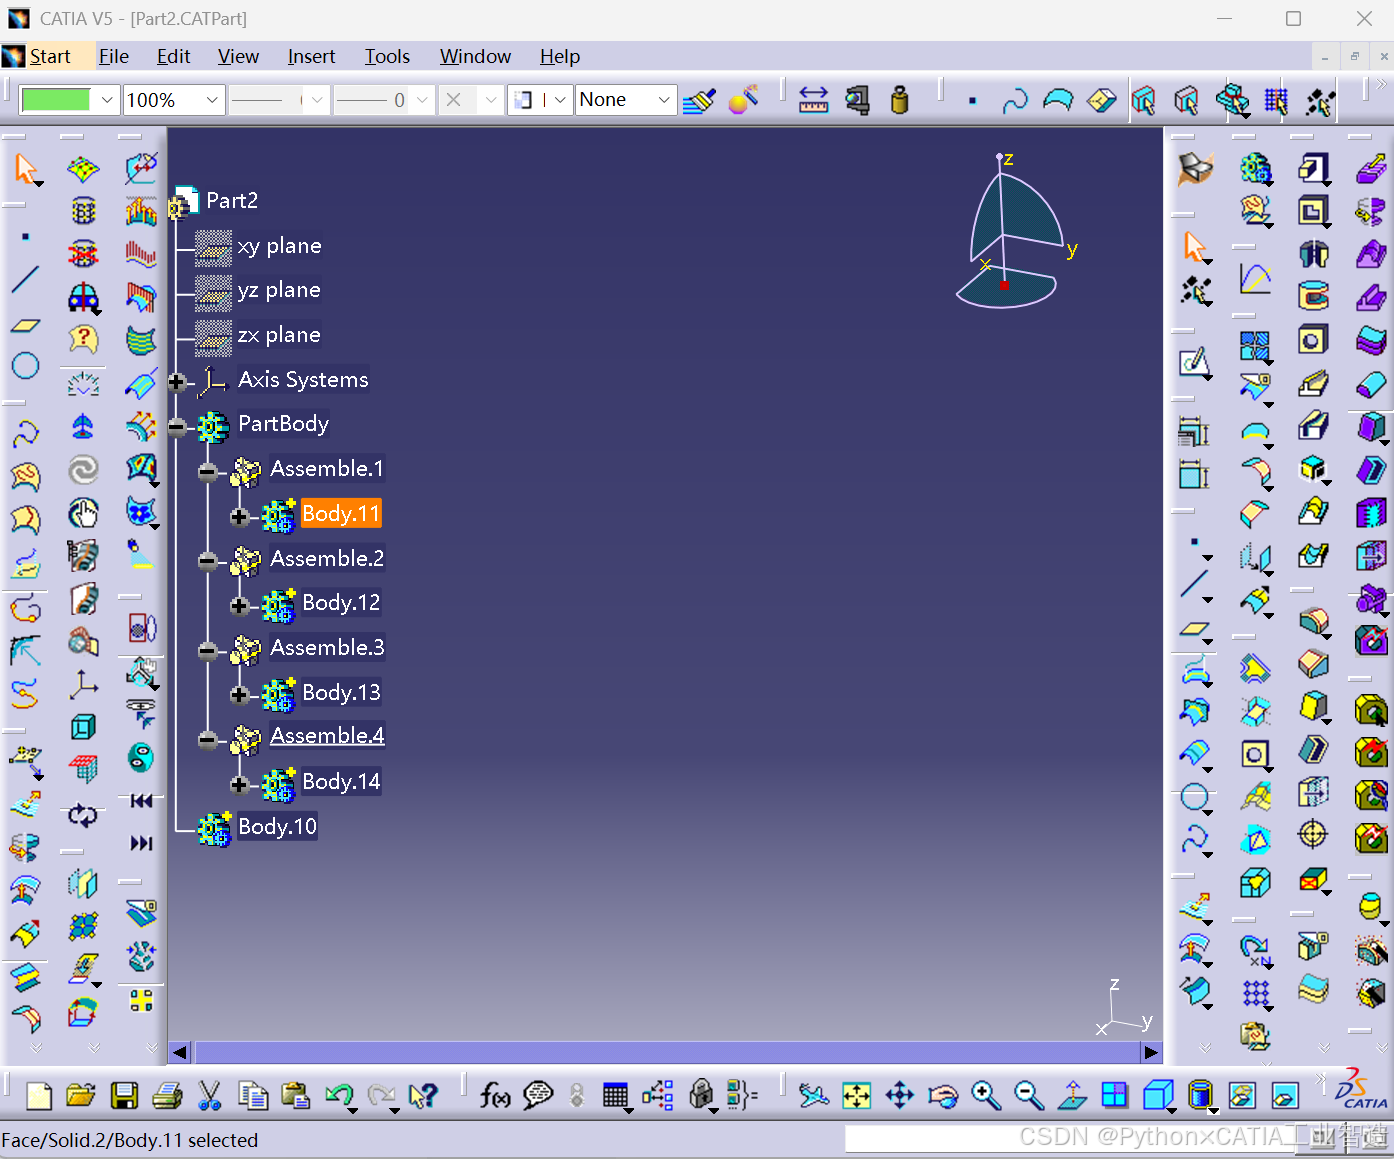
Task: Click the Sketch icon in right toolbar
Action: click(x=1194, y=363)
